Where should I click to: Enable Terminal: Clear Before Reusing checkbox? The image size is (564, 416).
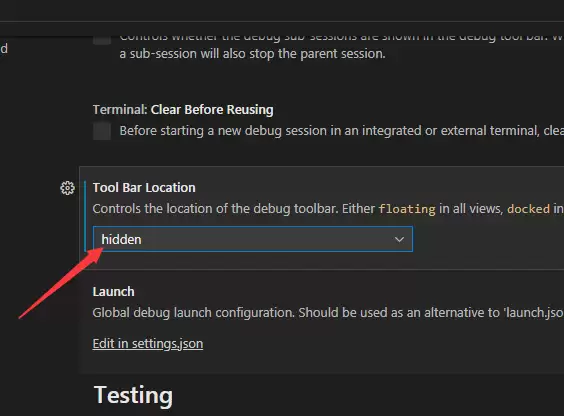click(102, 131)
